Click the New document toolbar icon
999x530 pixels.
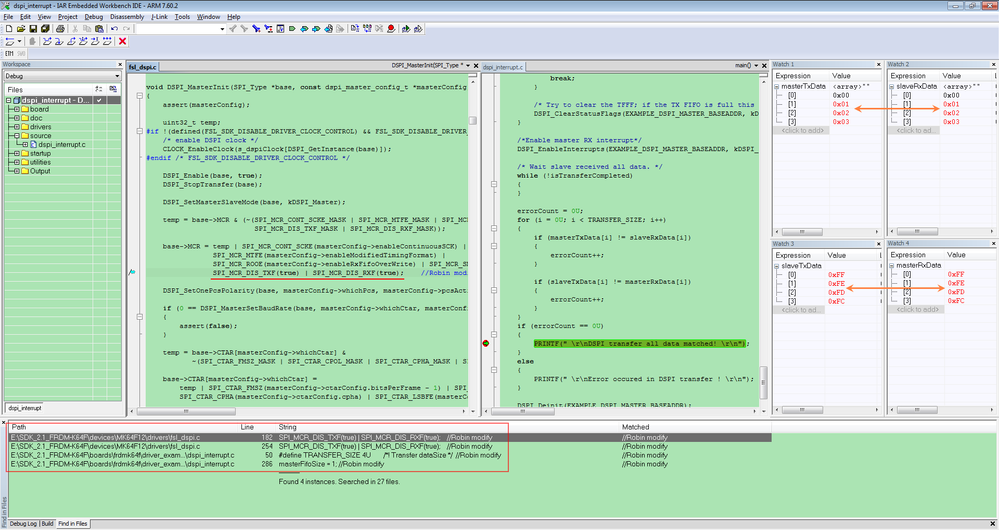tap(8, 29)
